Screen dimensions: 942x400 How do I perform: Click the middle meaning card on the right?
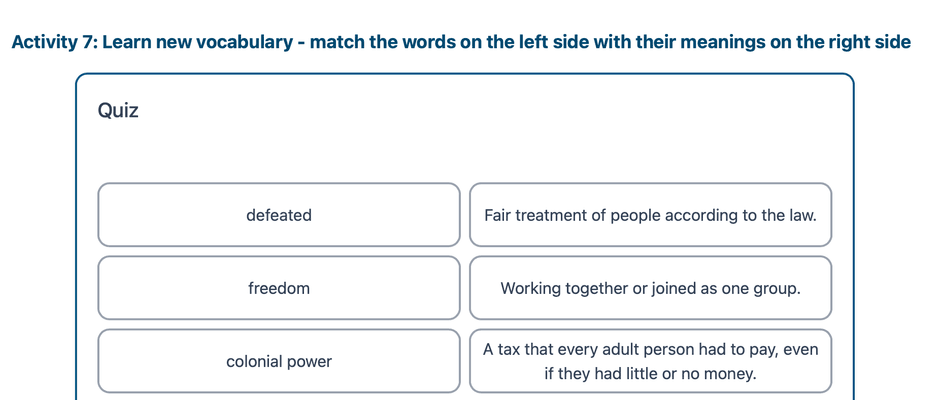[650, 288]
